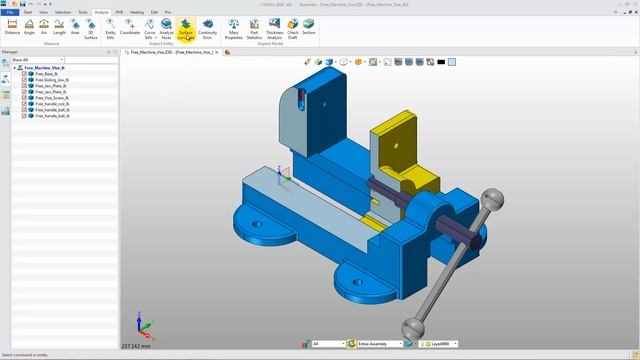Image resolution: width=640 pixels, height=360 pixels.
Task: Open dropdown arrow beside orange object icon
Action: tap(364, 62)
